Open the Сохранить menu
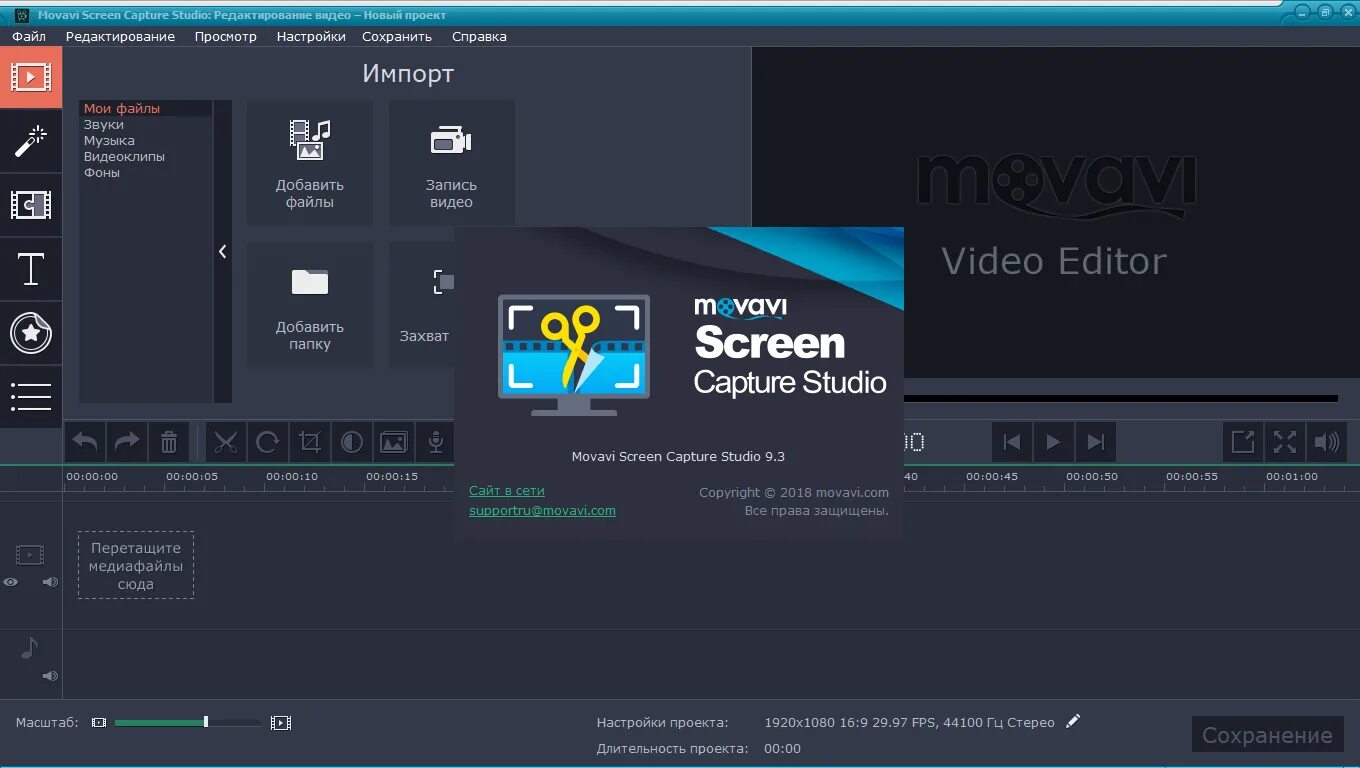The height and width of the screenshot is (768, 1360). (x=397, y=36)
